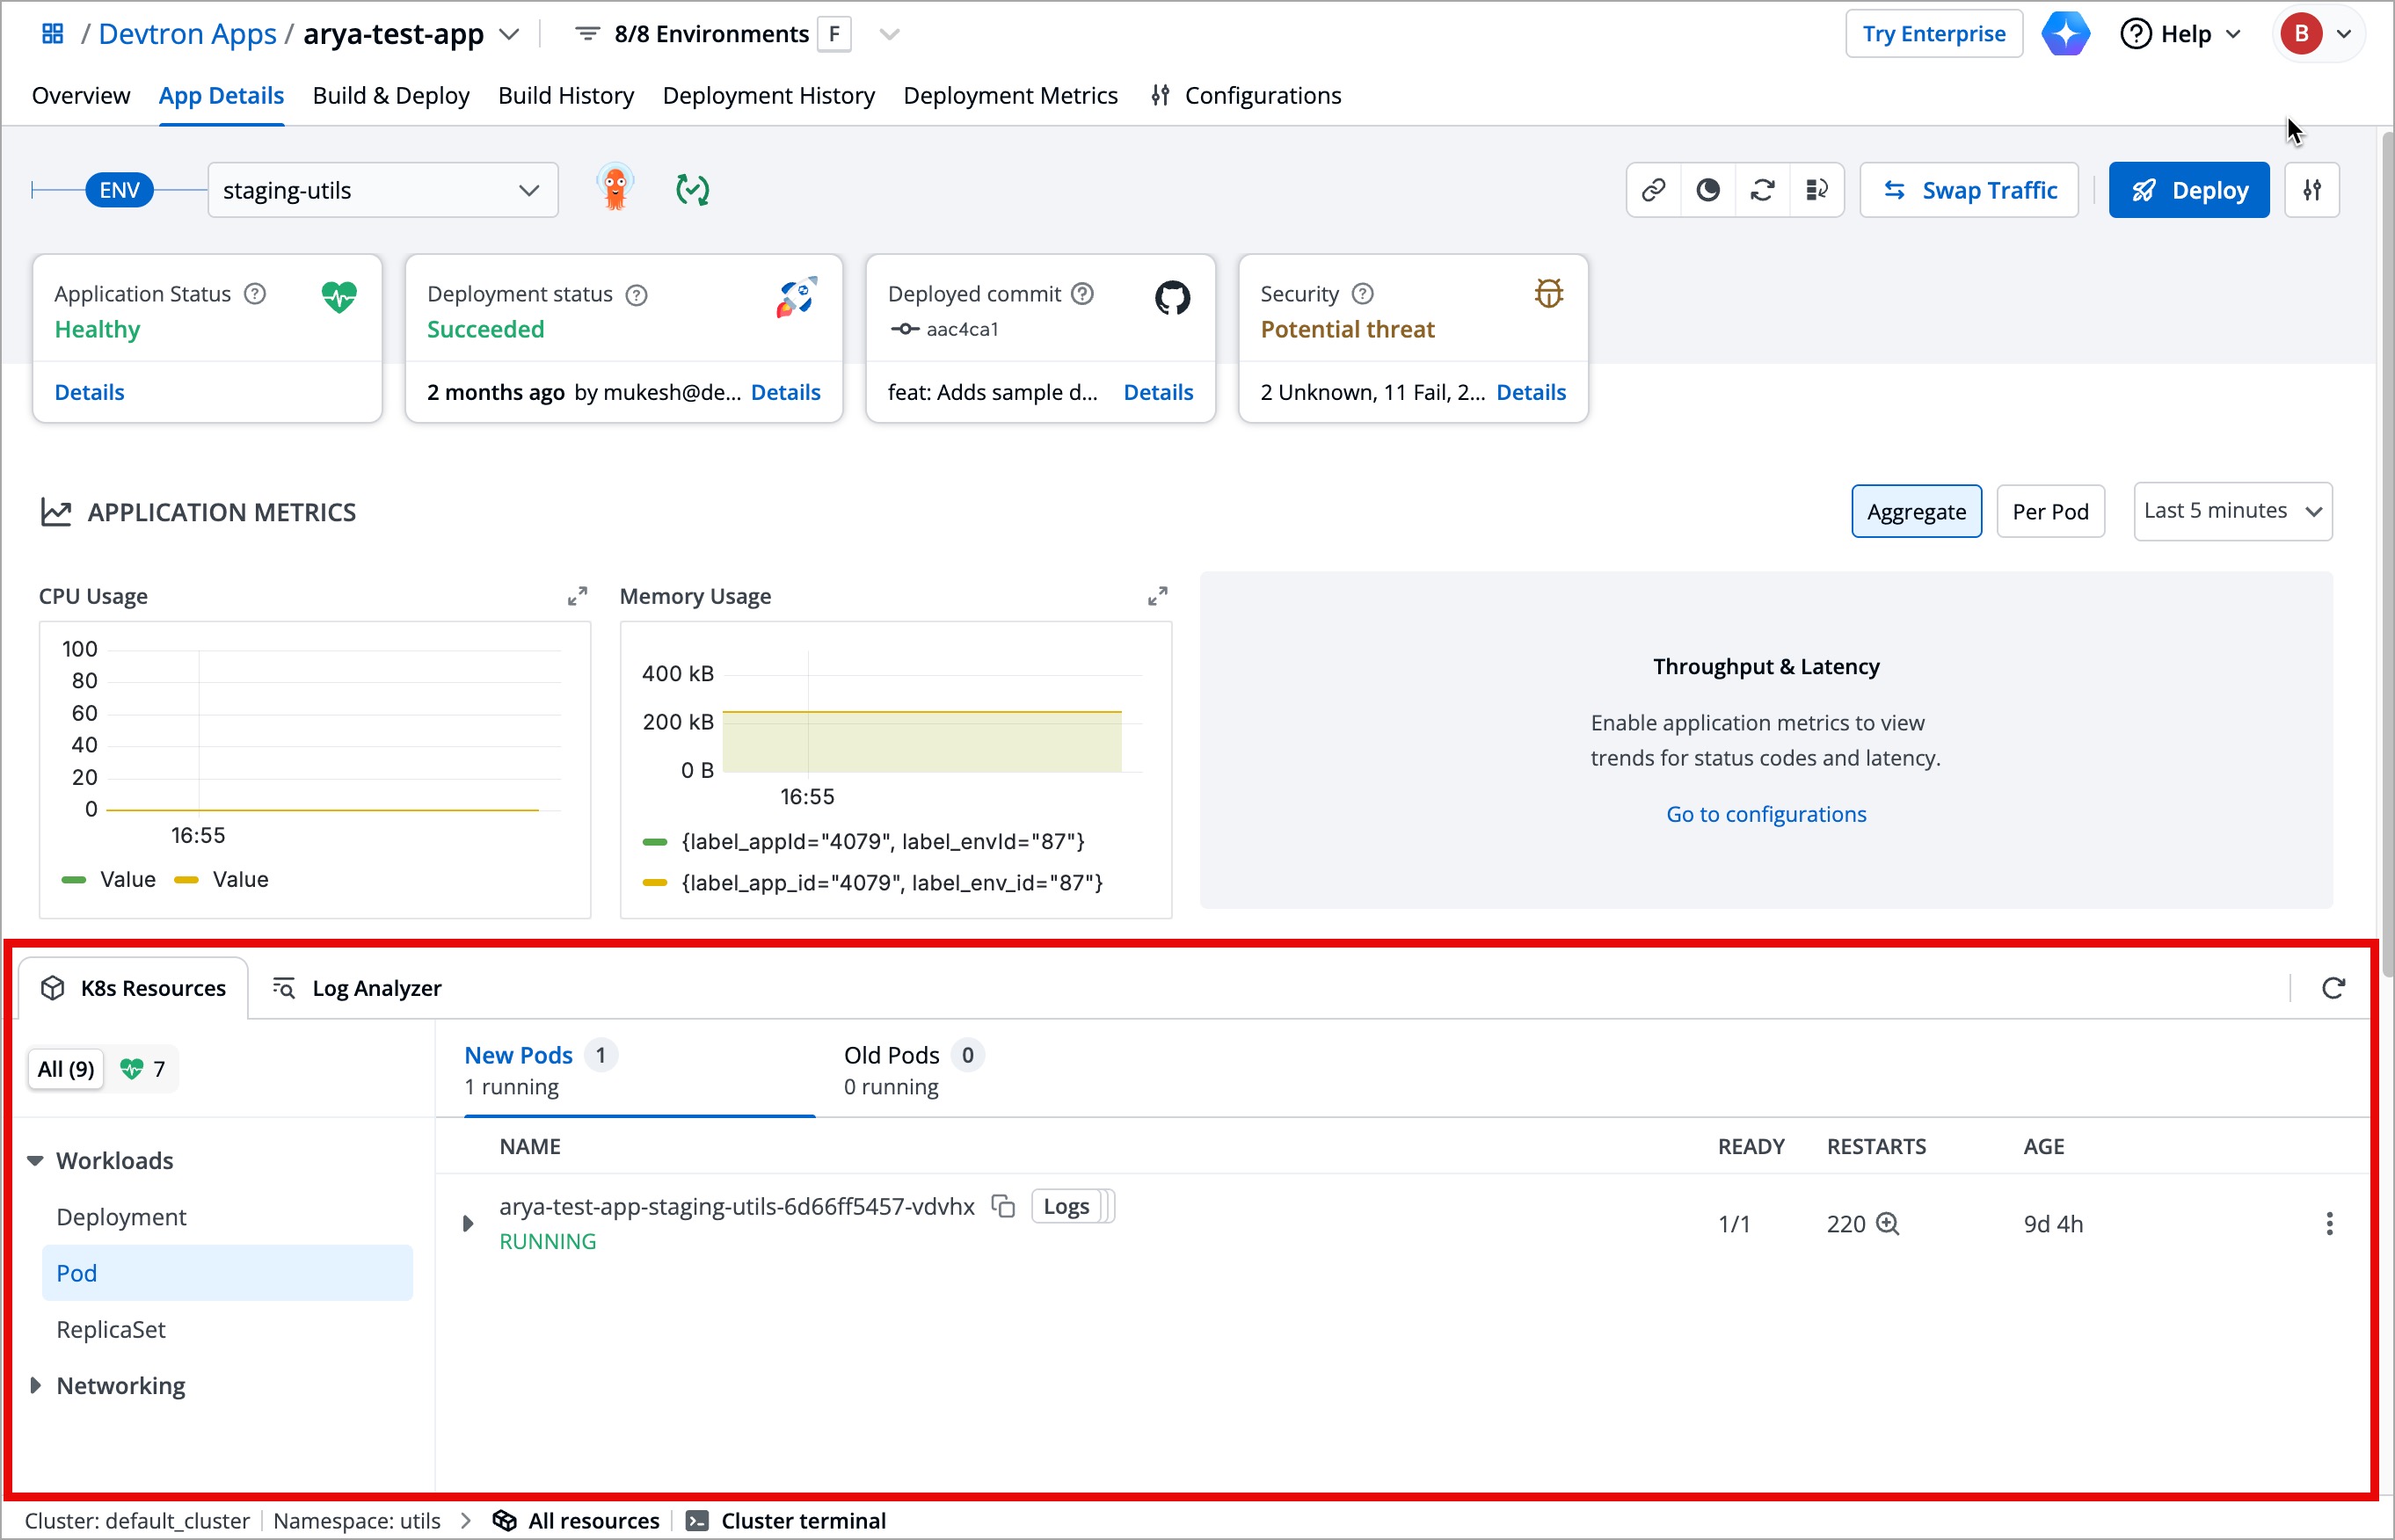Click the refresh icon in K8s Resources

(x=2333, y=988)
